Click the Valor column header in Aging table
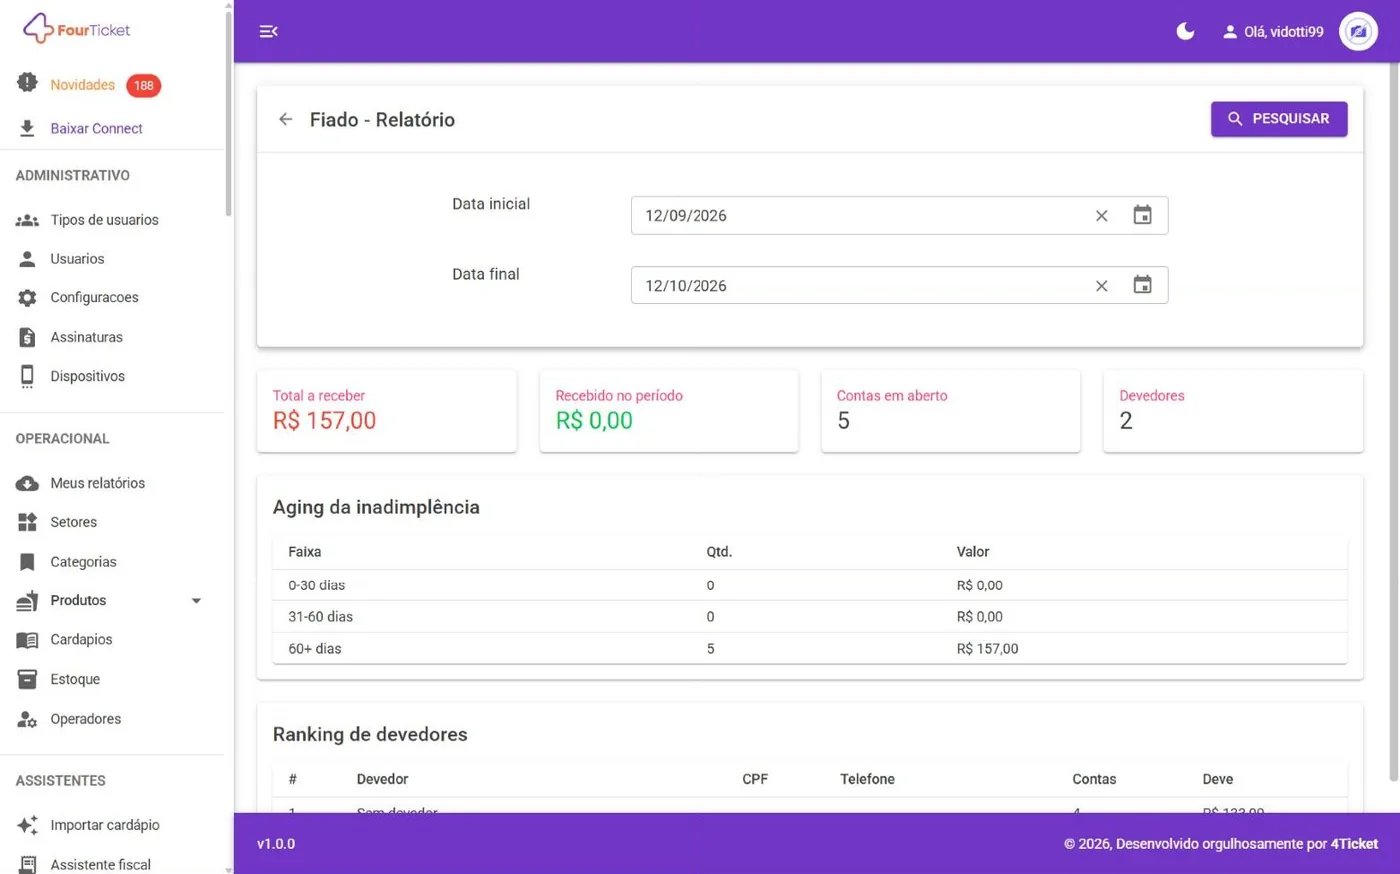Image resolution: width=1400 pixels, height=874 pixels. click(x=973, y=552)
